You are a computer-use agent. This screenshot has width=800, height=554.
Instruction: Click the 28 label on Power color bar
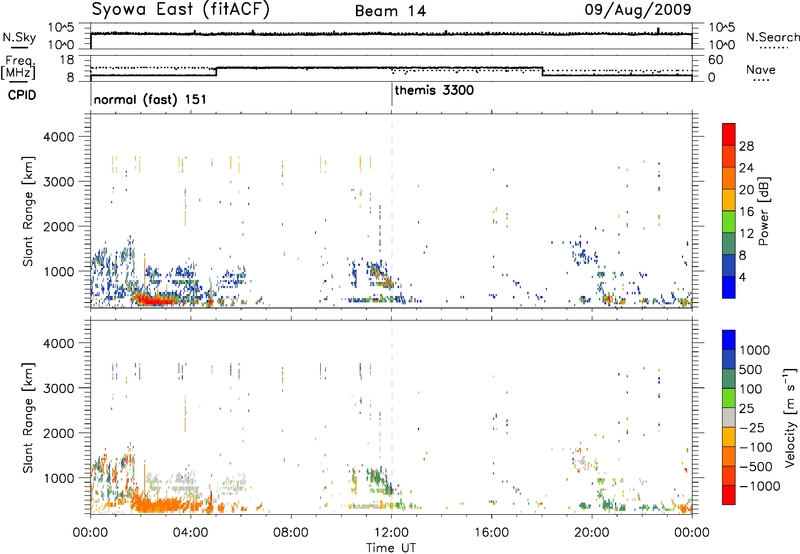(746, 146)
